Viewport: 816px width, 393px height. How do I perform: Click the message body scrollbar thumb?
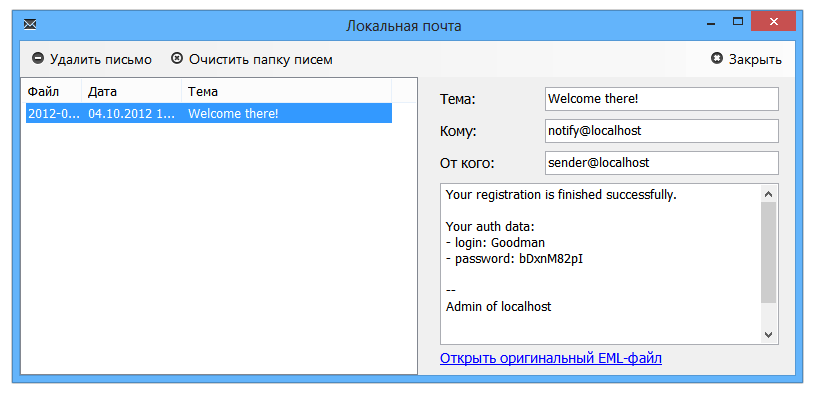click(769, 252)
